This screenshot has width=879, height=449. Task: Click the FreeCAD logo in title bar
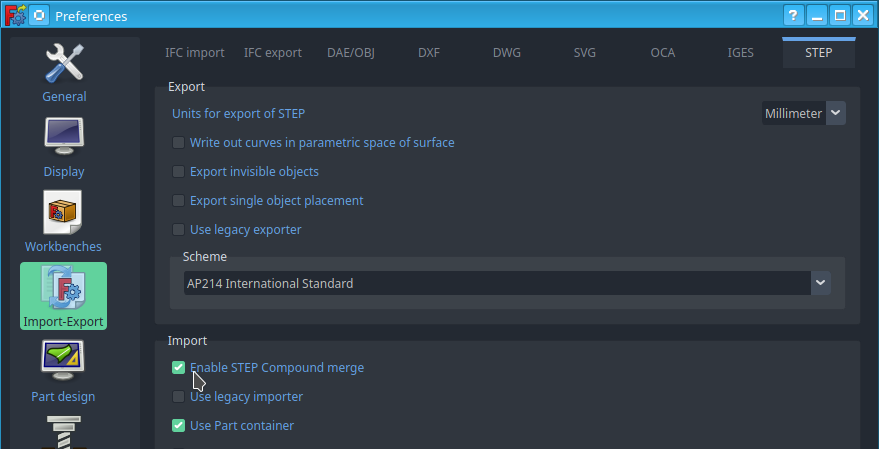click(x=15, y=16)
